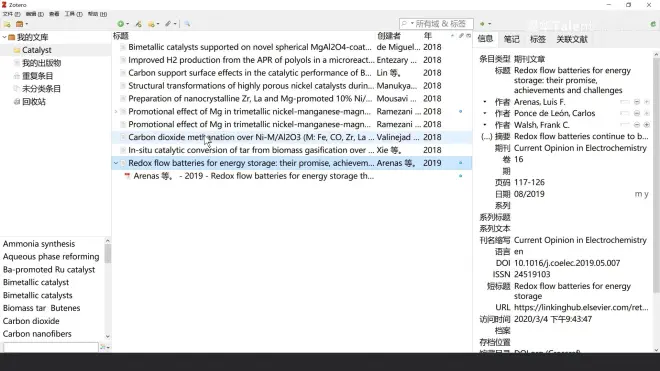Expand the 摘要 abstract field
The height and width of the screenshot is (371, 660).
[x=486, y=137]
